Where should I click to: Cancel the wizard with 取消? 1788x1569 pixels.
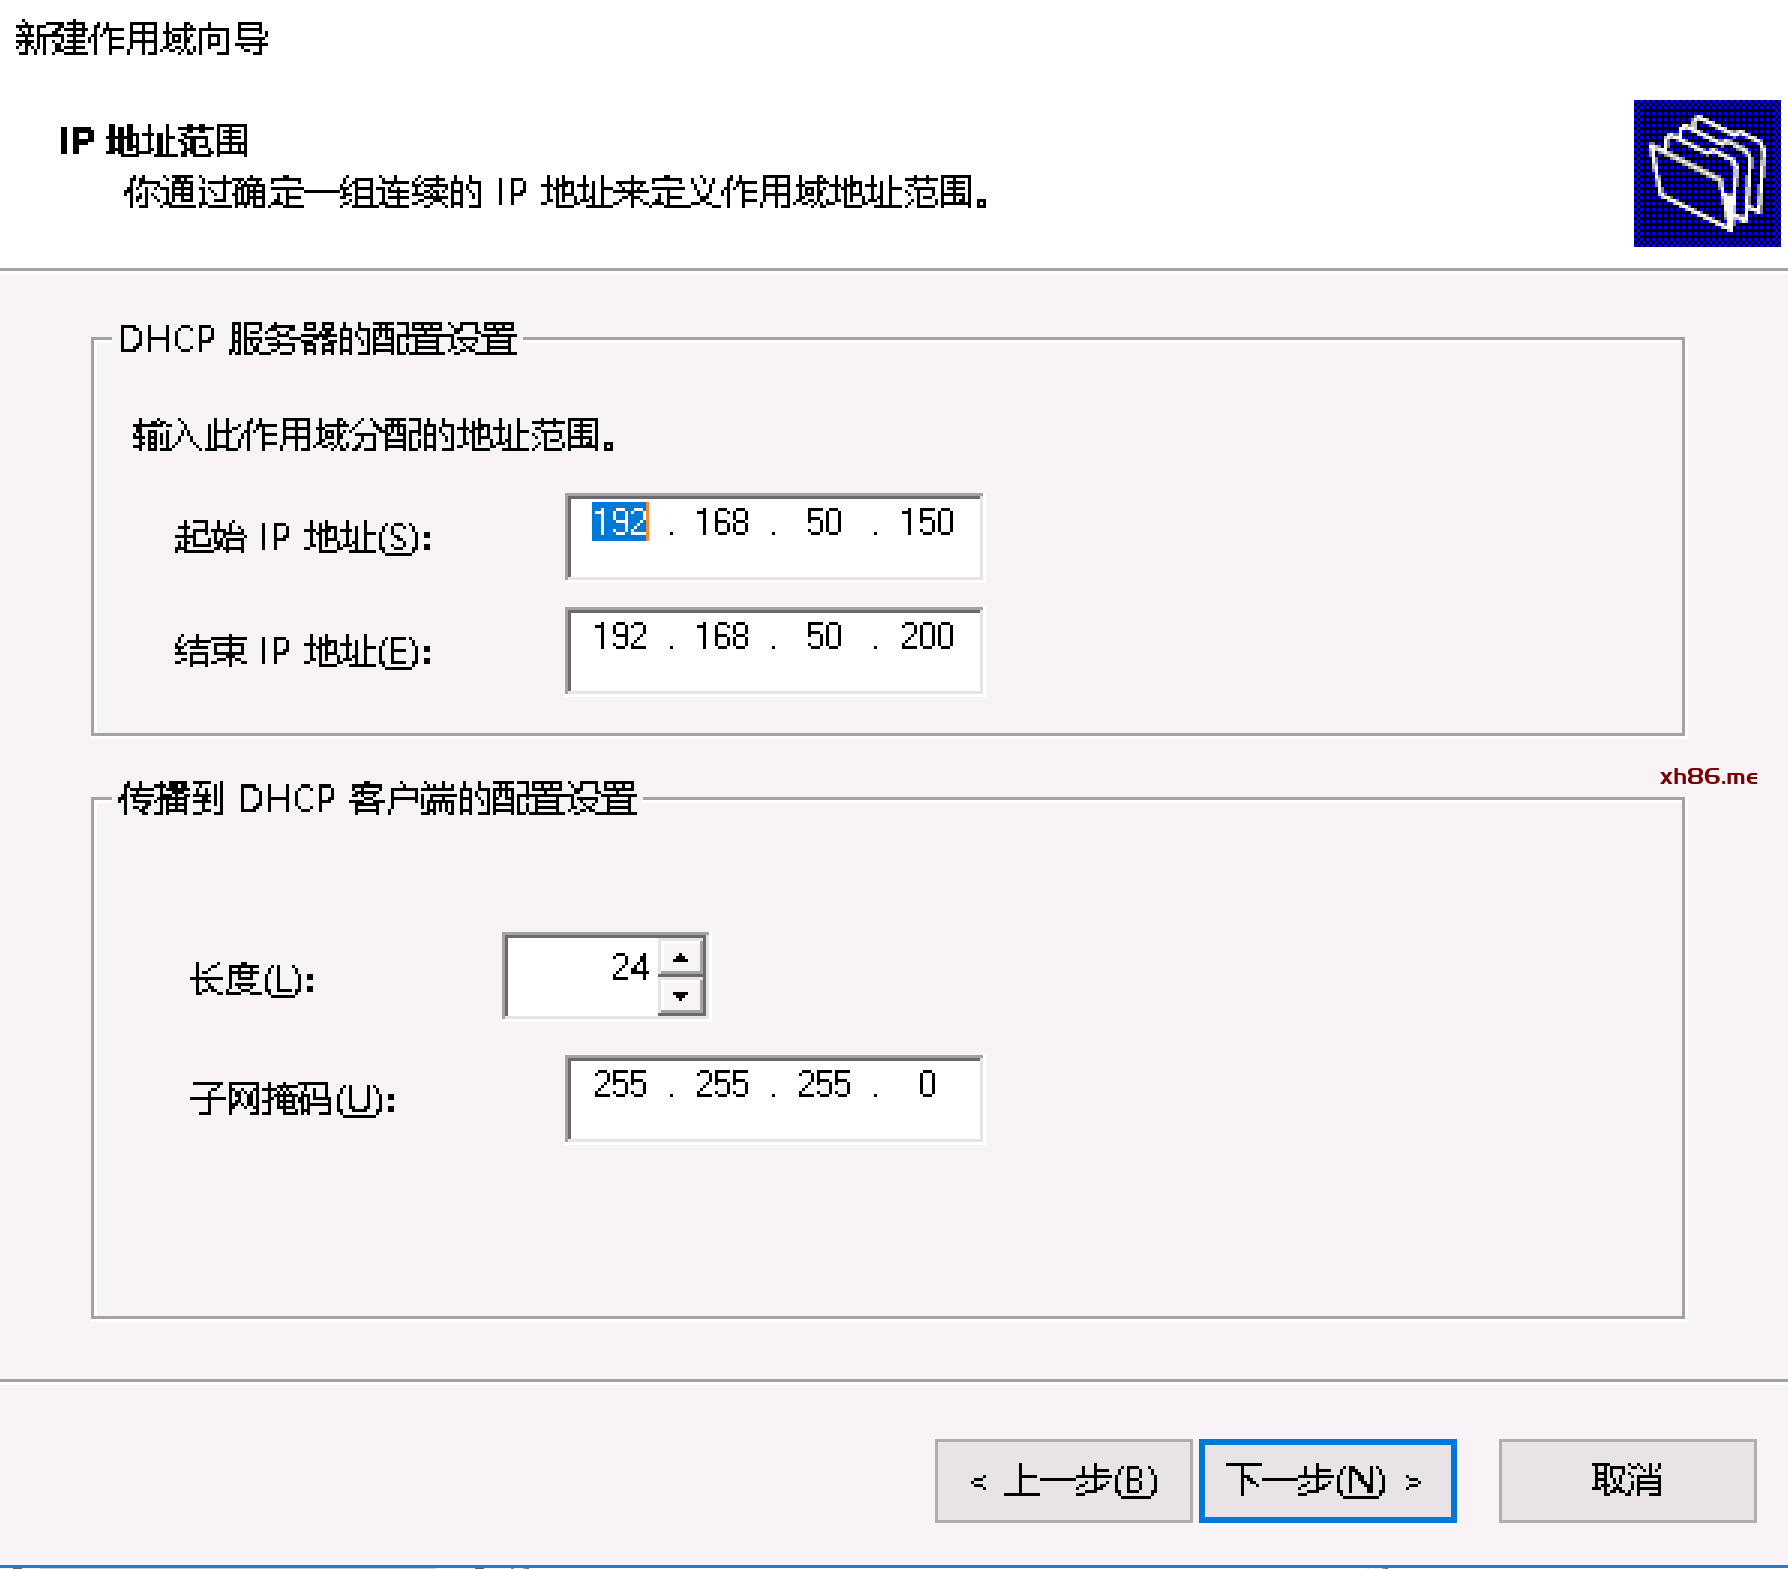pyautogui.click(x=1627, y=1480)
